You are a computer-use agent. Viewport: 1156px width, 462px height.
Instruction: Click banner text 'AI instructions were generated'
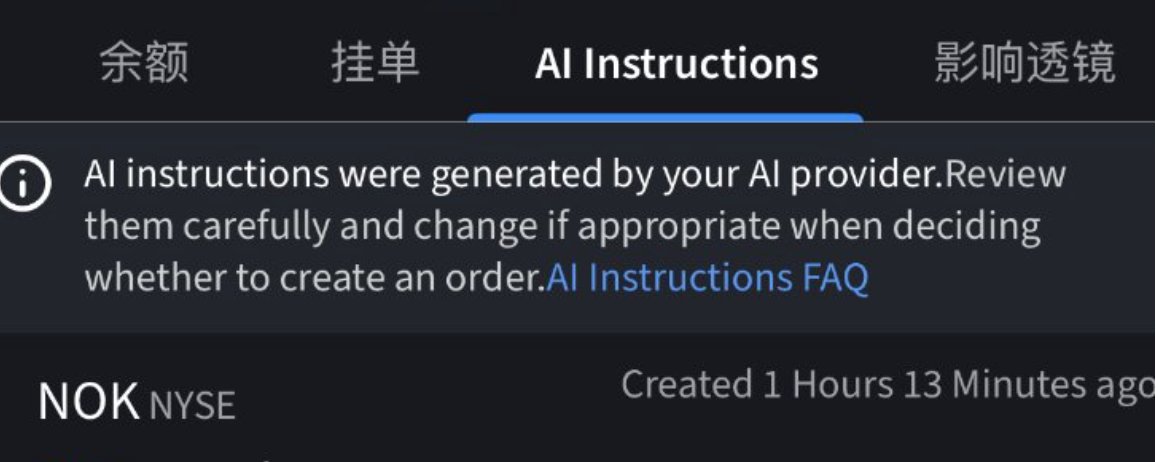(x=340, y=177)
